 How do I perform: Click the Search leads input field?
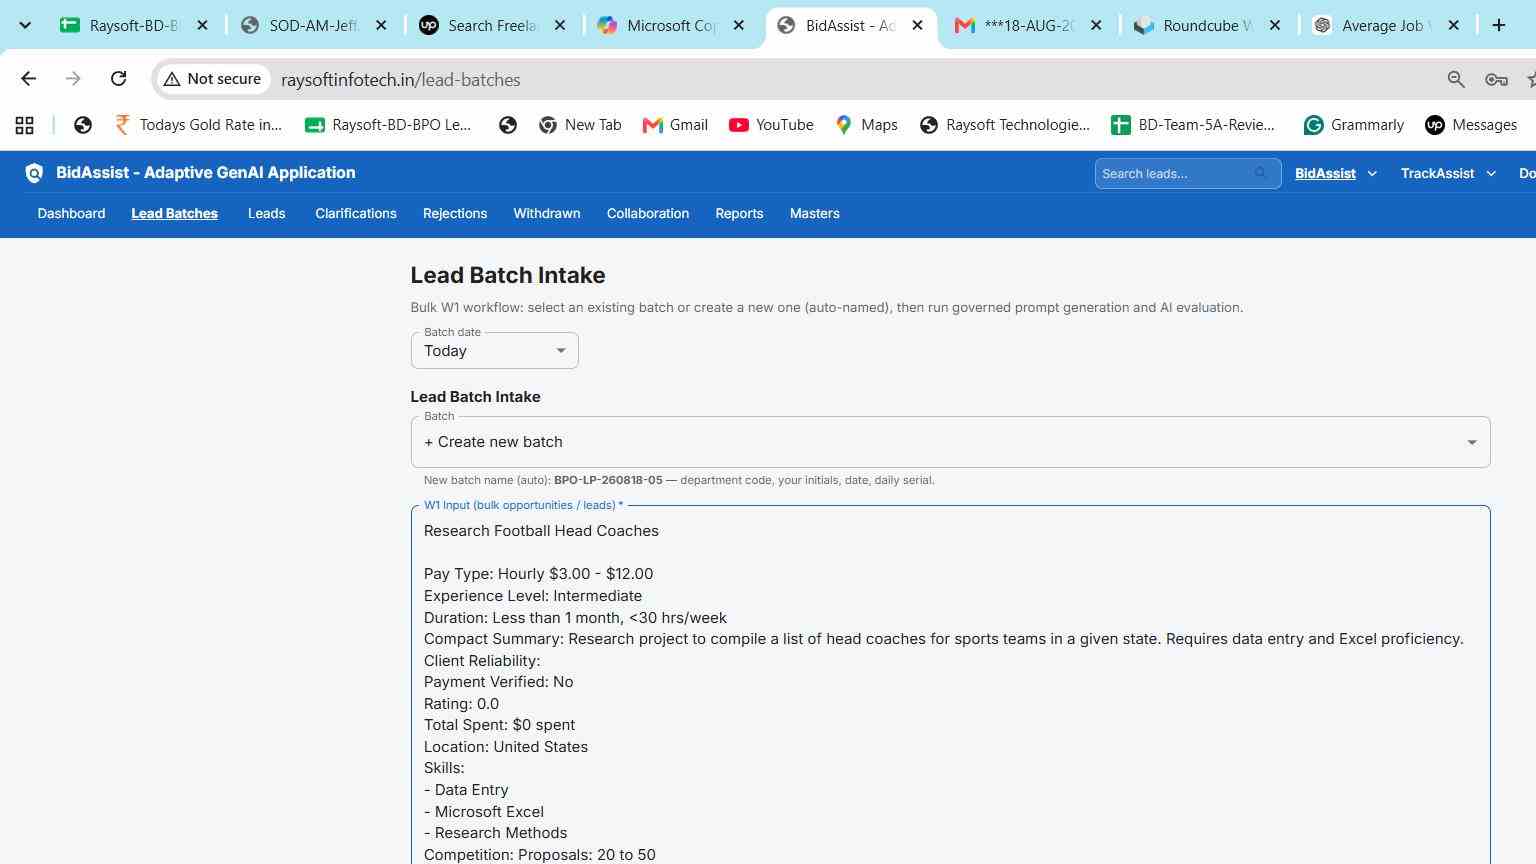1176,173
